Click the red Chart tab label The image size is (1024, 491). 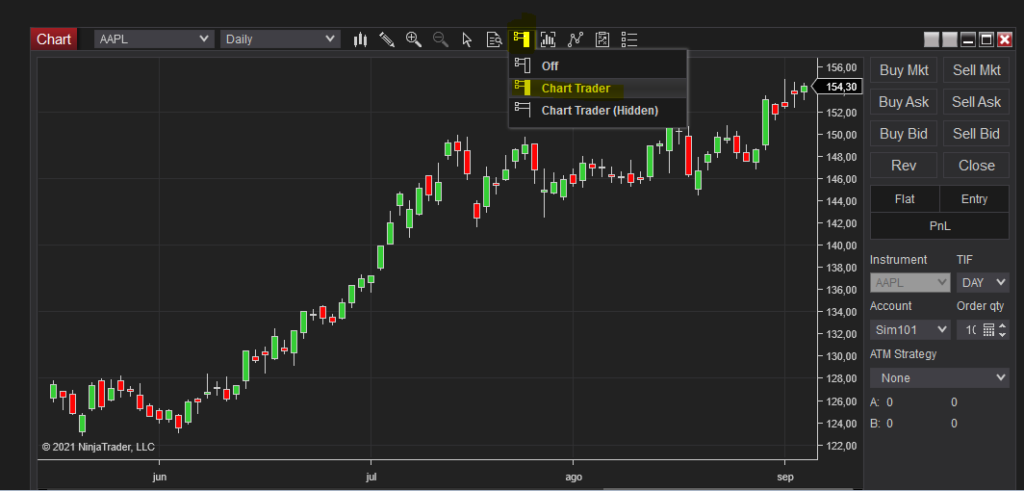54,39
